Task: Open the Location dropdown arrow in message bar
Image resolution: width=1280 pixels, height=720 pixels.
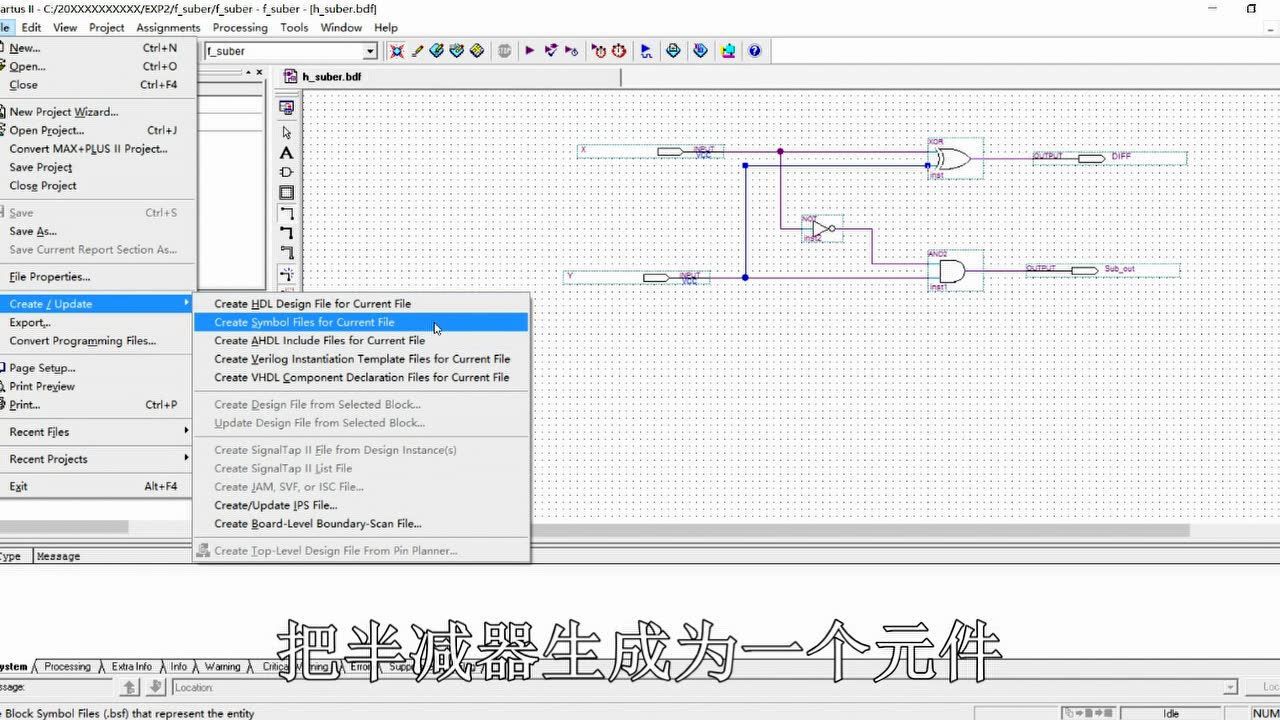Action: (1231, 687)
